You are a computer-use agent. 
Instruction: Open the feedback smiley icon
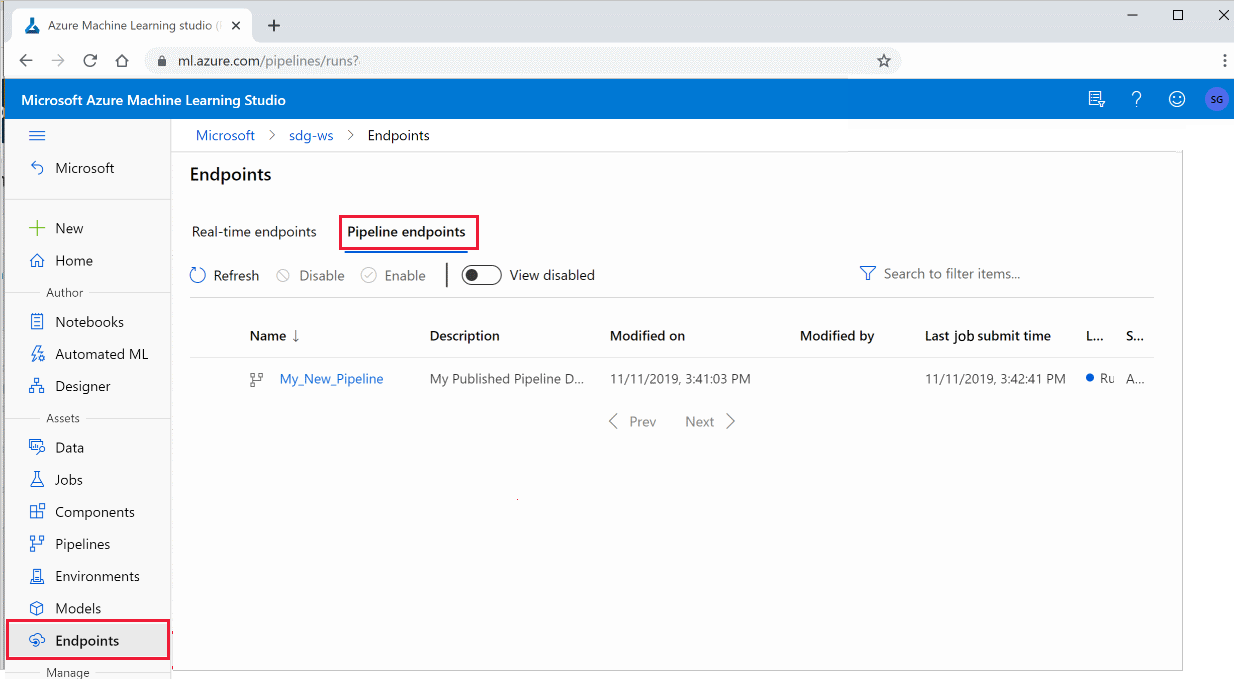click(x=1177, y=99)
